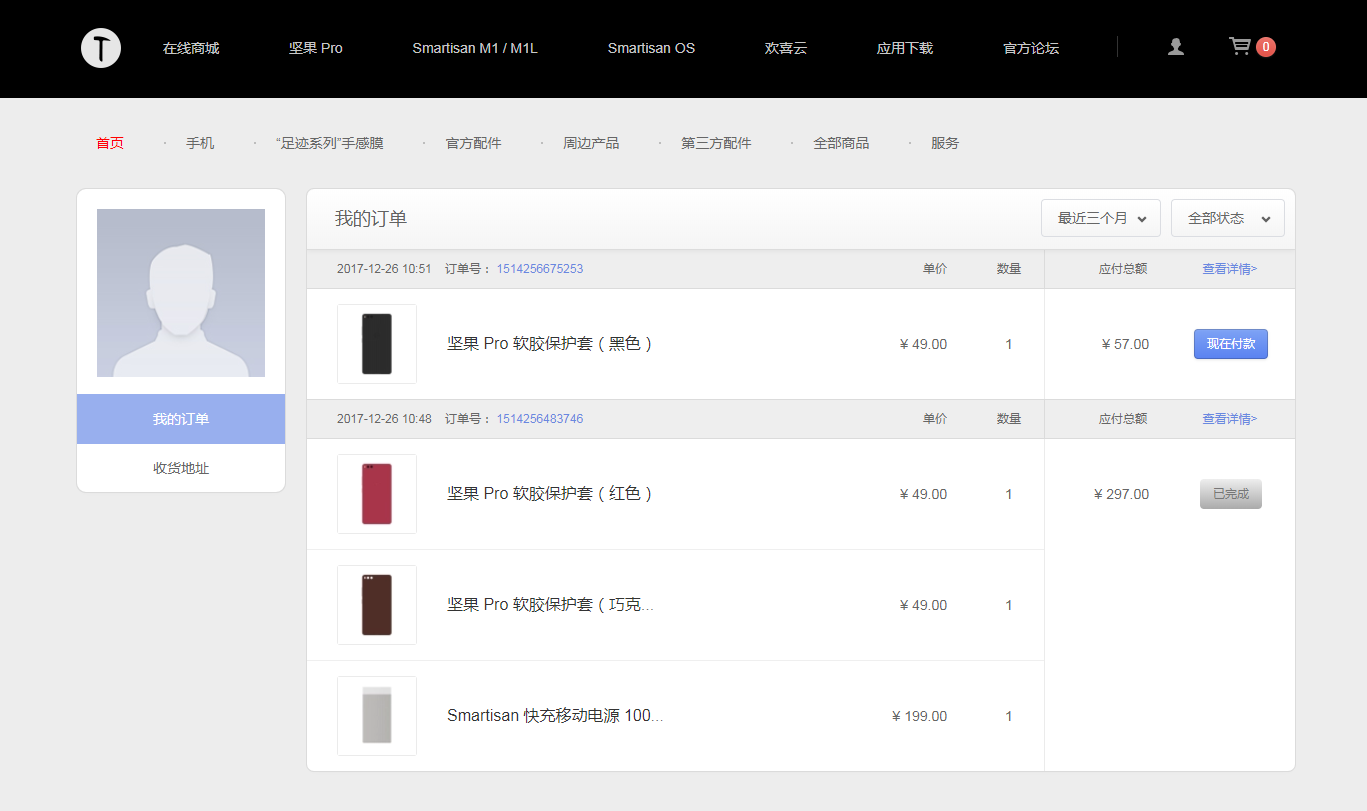The image size is (1367, 811).
Task: Visit 官方论坛 from top navigation
Action: click(1031, 48)
